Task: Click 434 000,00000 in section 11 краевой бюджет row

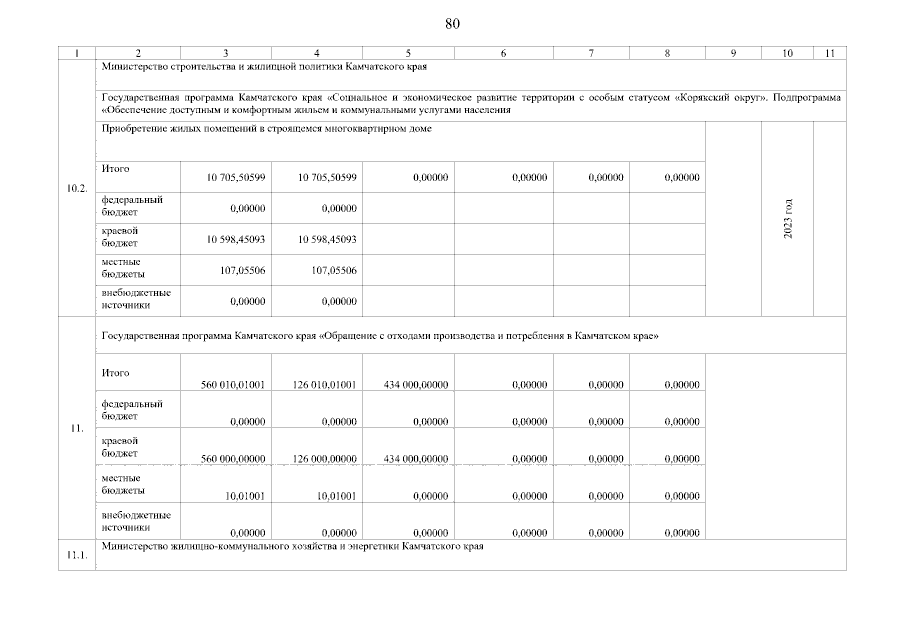Action: pyautogui.click(x=416, y=459)
